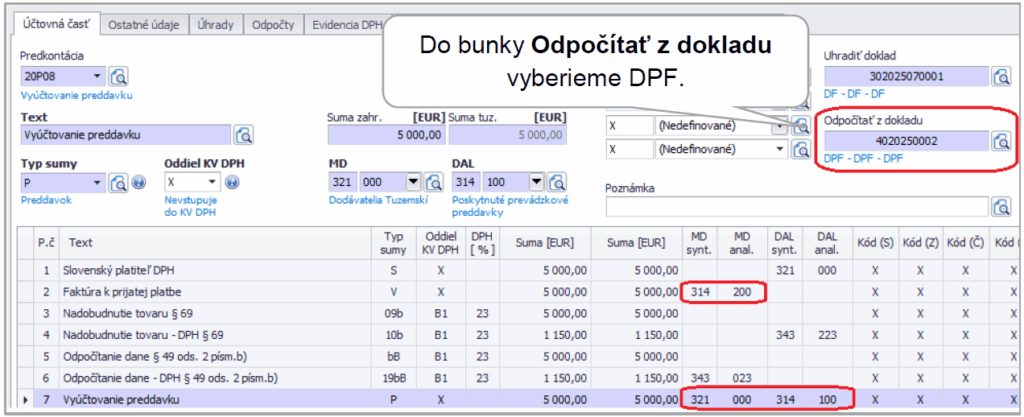Expand the Oddiel KV DPH dropdown
Image resolution: width=1024 pixels, height=417 pixels.
pos(211,182)
